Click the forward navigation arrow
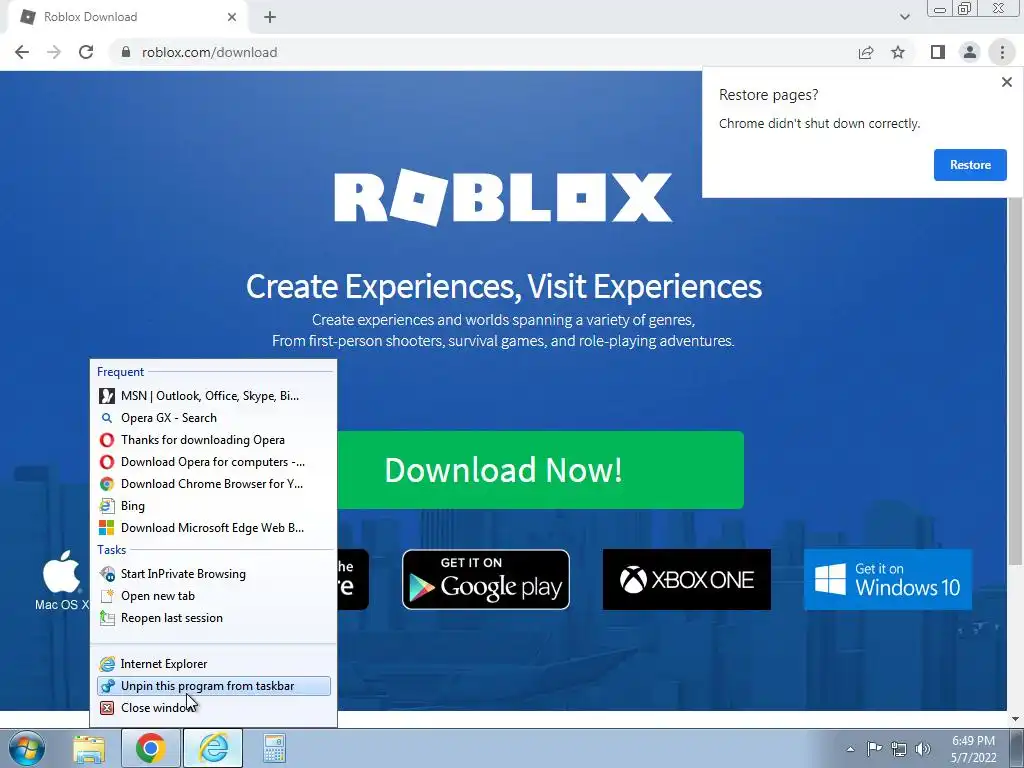Screen dimensions: 1024x768 (x=54, y=52)
